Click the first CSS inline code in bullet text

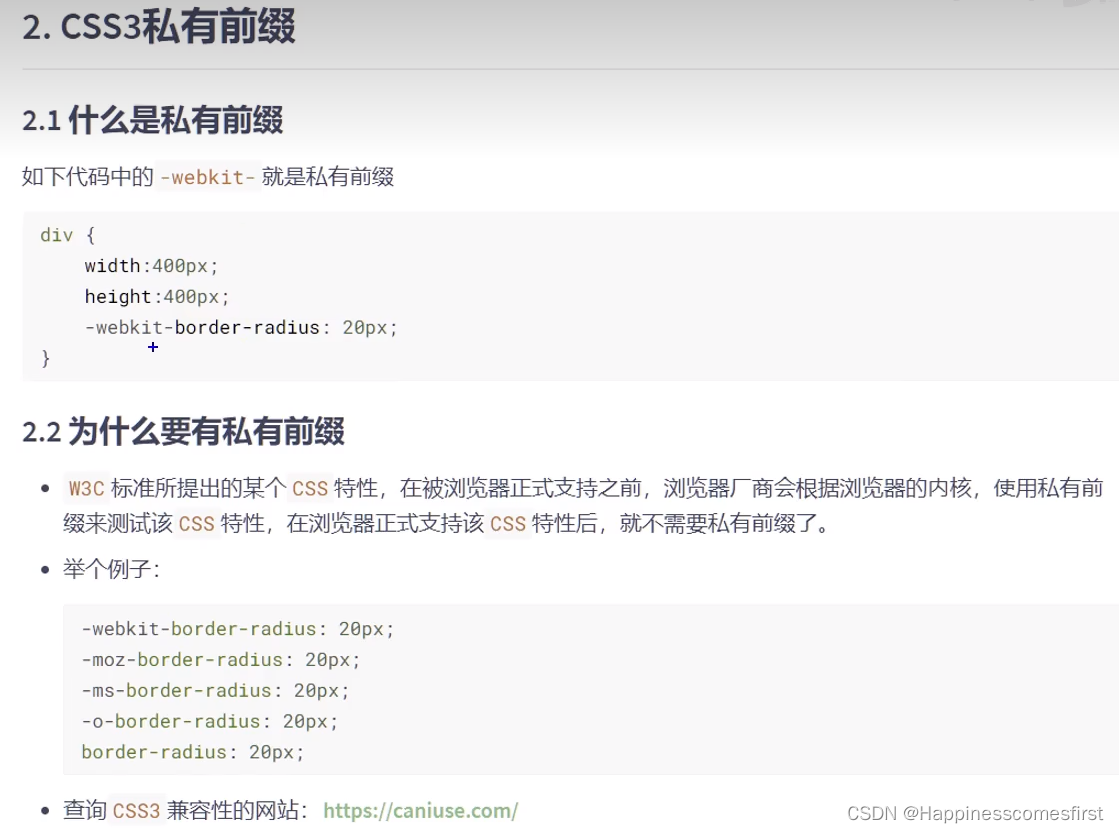pyautogui.click(x=309, y=488)
